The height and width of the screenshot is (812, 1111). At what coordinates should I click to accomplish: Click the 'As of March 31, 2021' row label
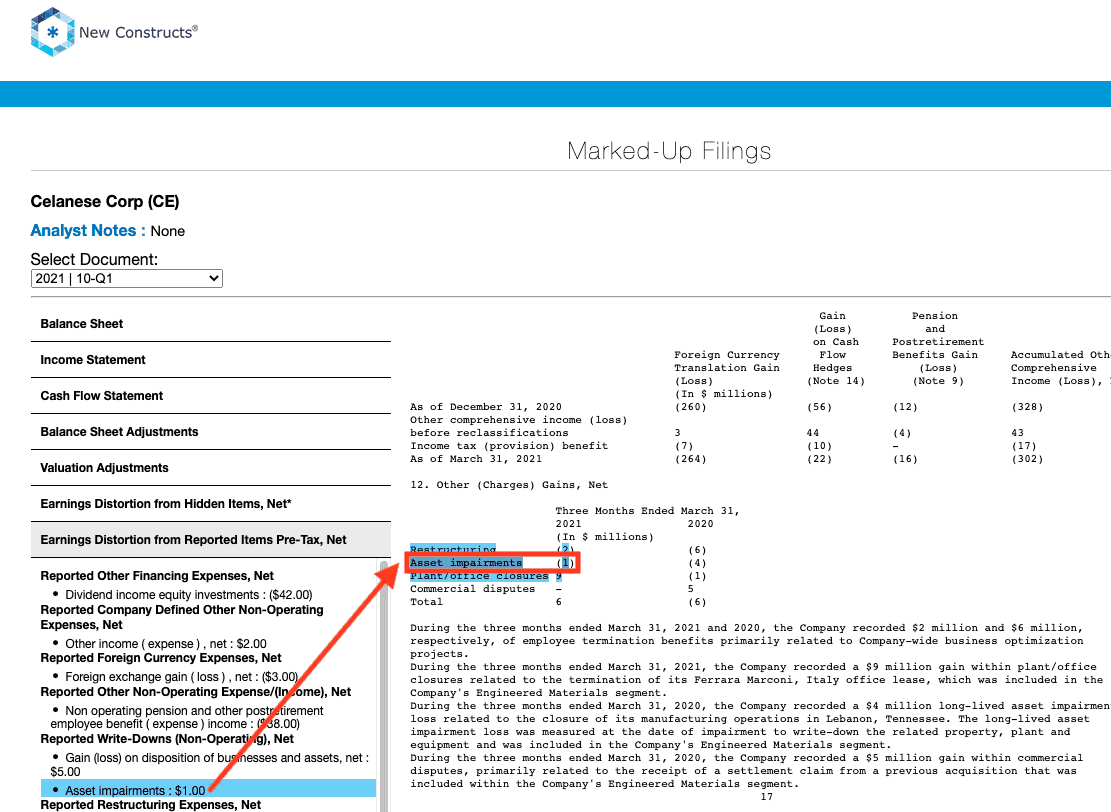[476, 459]
